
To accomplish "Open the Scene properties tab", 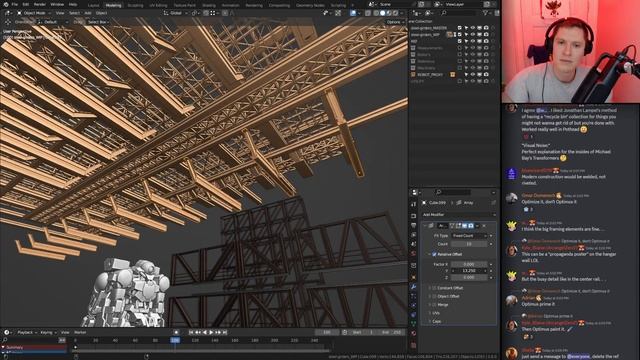I will [413, 244].
